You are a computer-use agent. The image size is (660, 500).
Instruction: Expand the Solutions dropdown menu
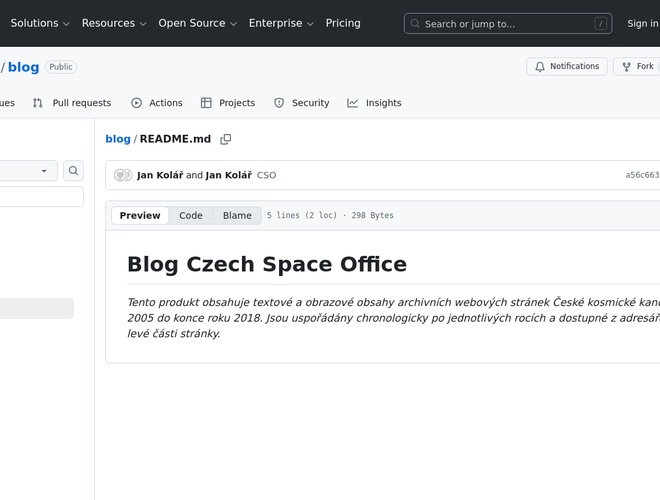point(40,23)
